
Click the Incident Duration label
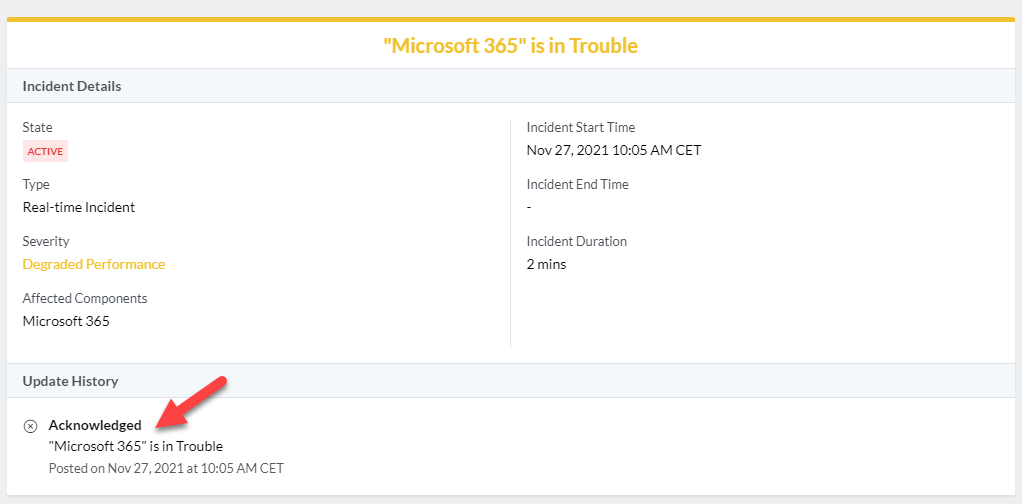tap(577, 241)
